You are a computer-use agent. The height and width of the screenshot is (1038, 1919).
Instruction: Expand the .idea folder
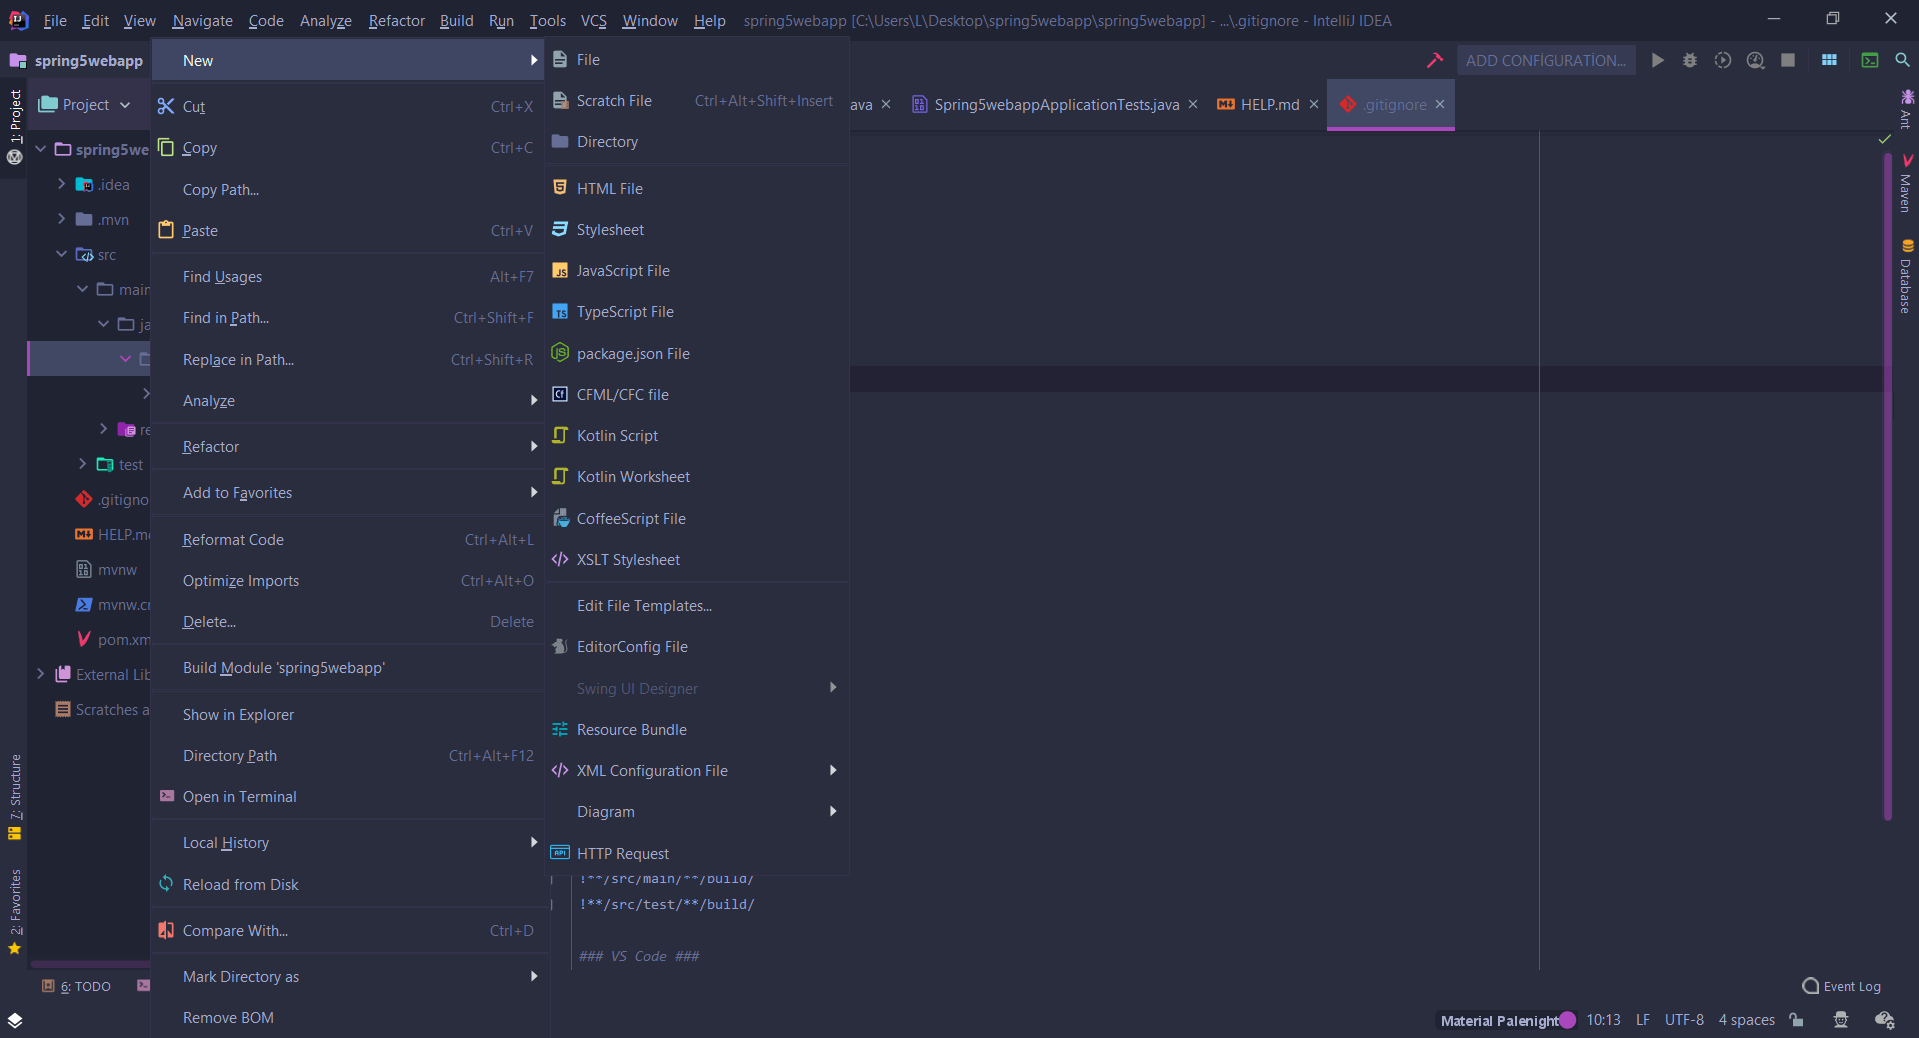point(61,184)
